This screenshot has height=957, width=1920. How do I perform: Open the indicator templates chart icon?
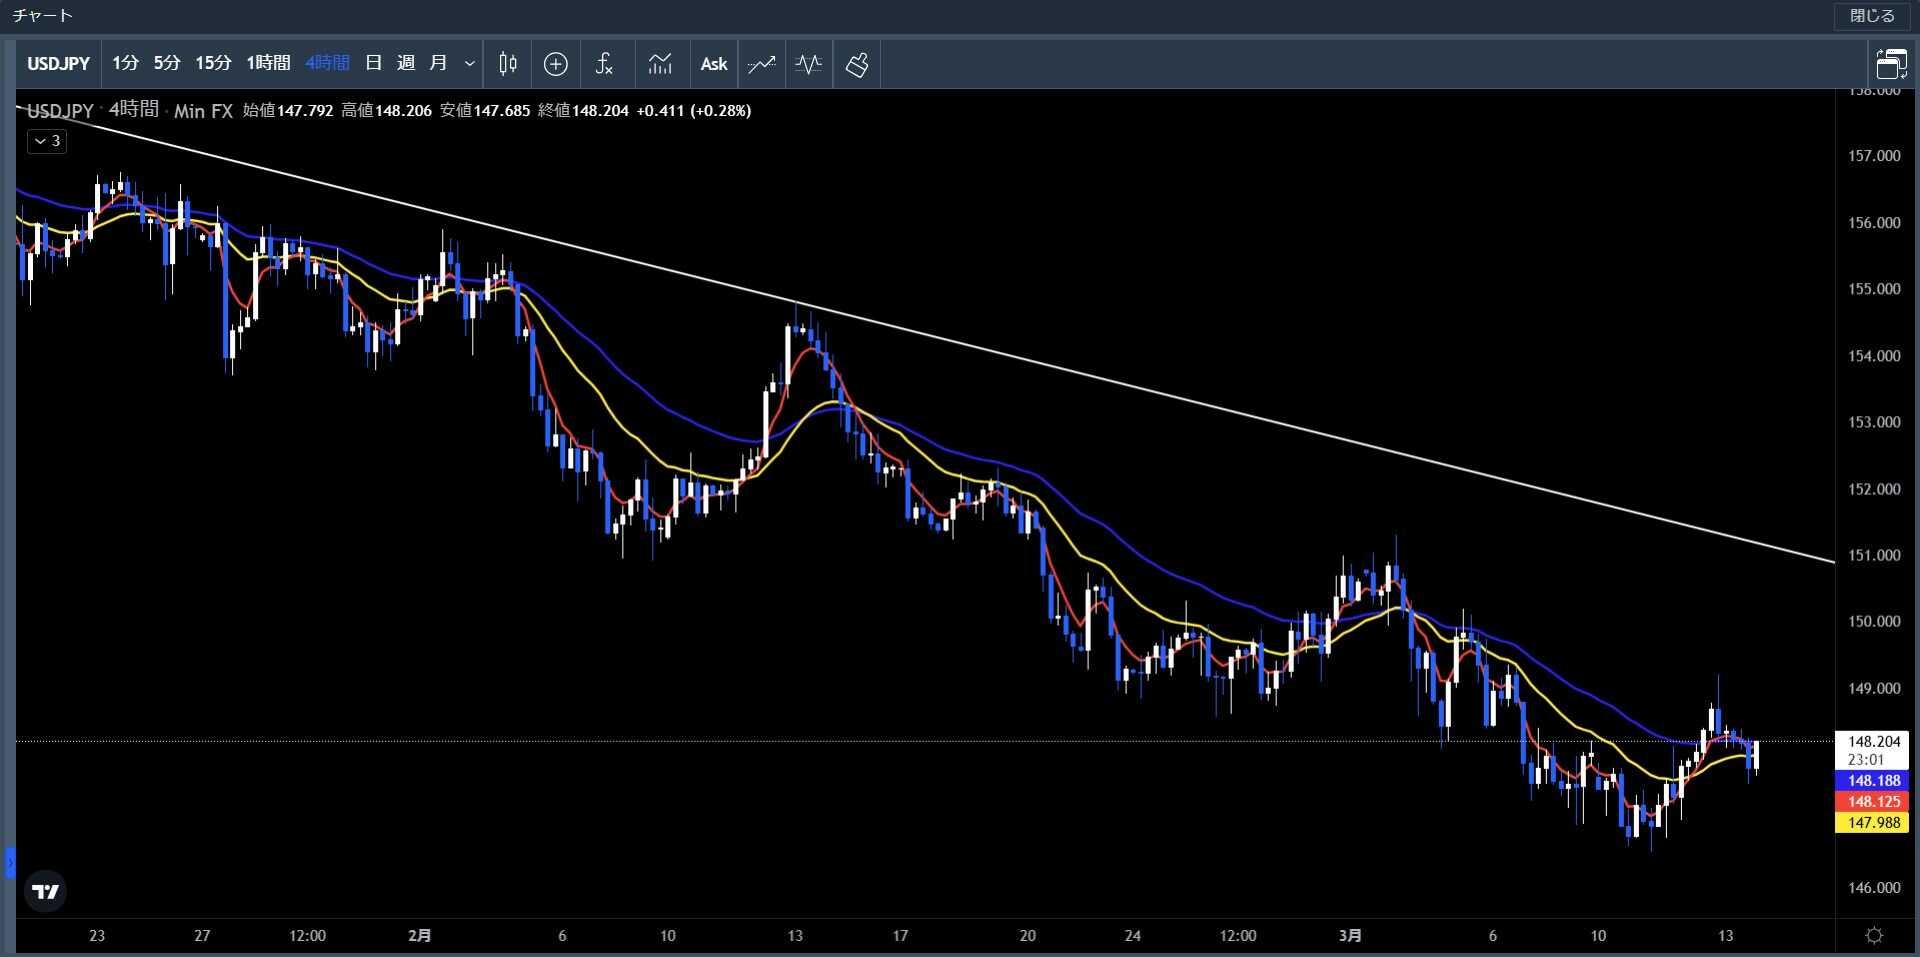click(660, 64)
